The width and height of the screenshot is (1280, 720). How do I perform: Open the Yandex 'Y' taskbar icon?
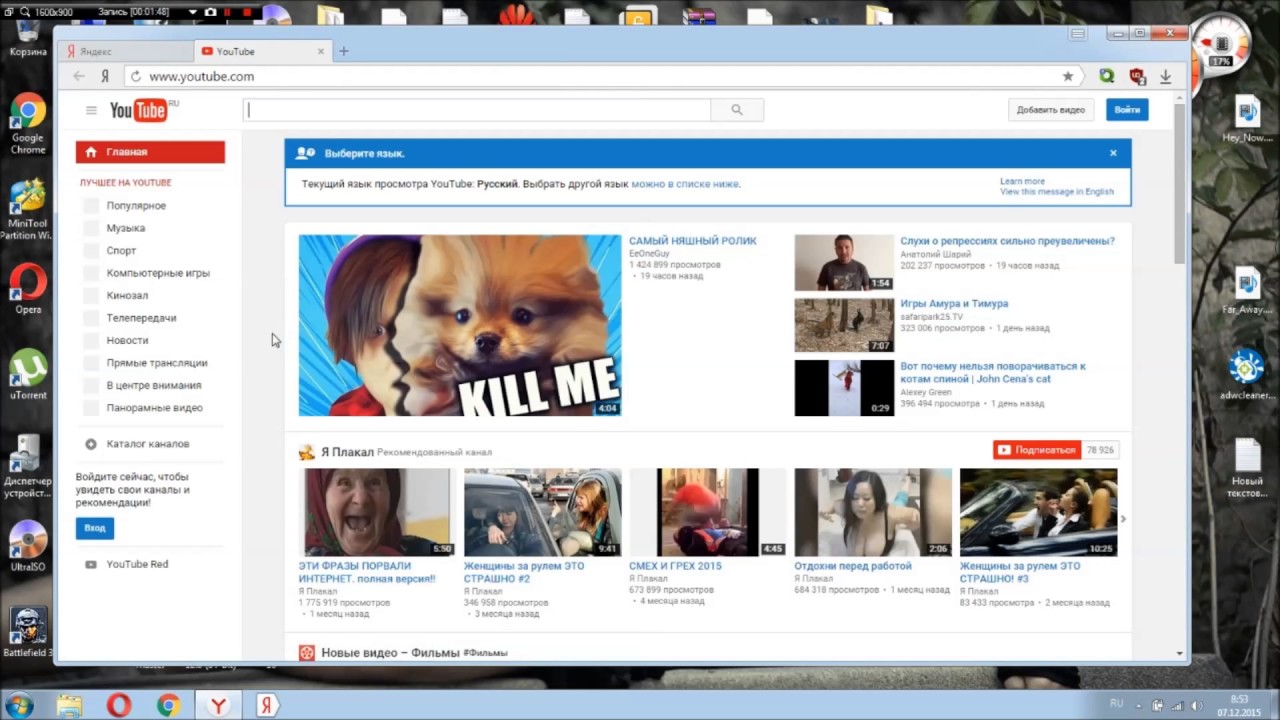218,705
